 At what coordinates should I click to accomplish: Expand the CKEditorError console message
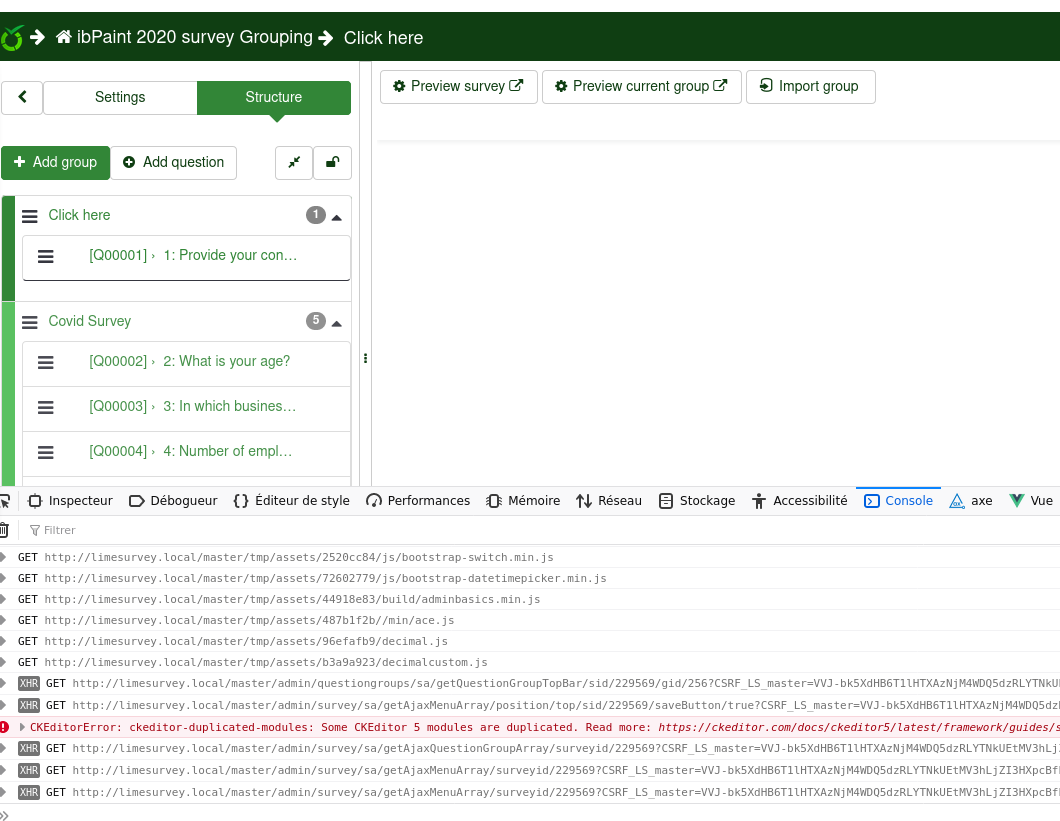pos(22,727)
